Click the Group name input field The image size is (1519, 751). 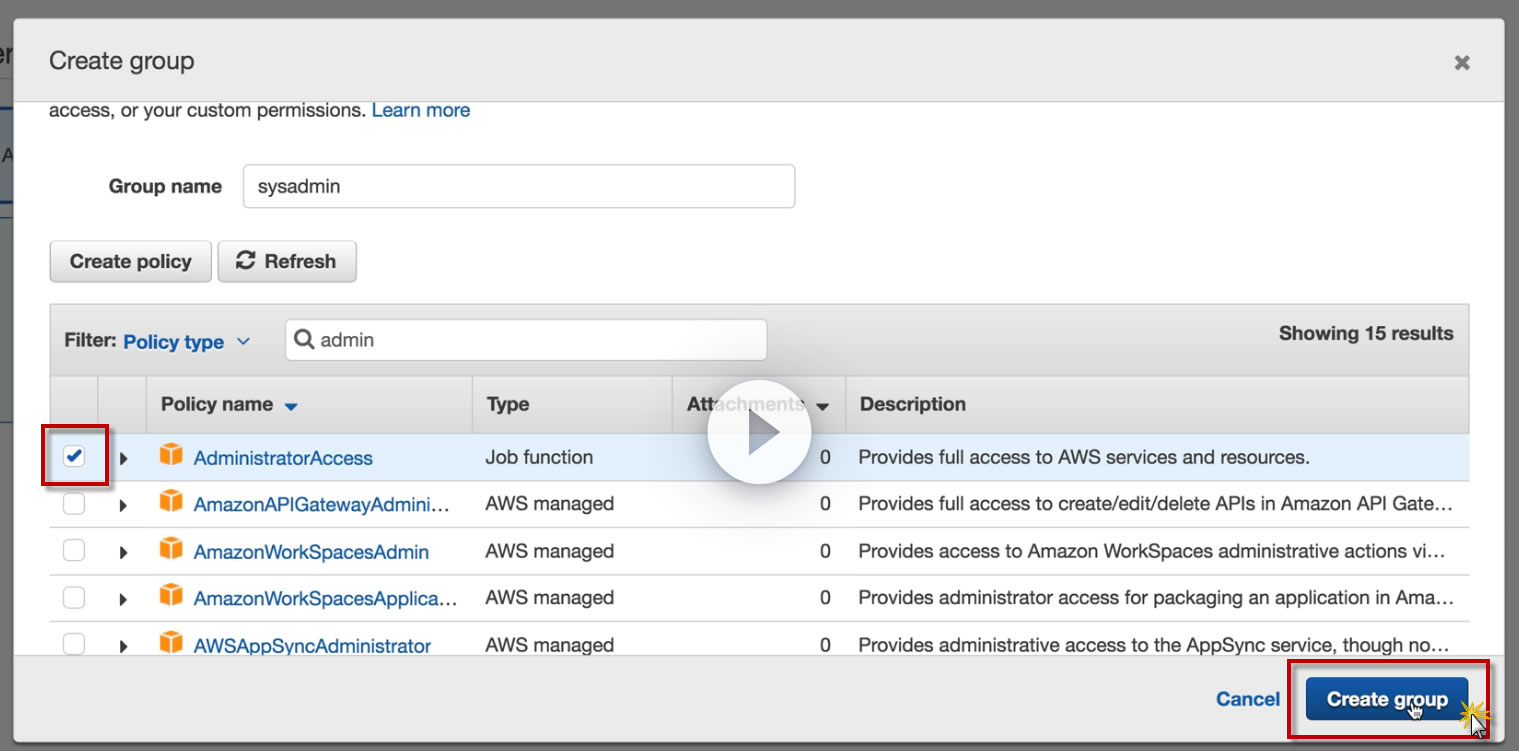[x=518, y=186]
